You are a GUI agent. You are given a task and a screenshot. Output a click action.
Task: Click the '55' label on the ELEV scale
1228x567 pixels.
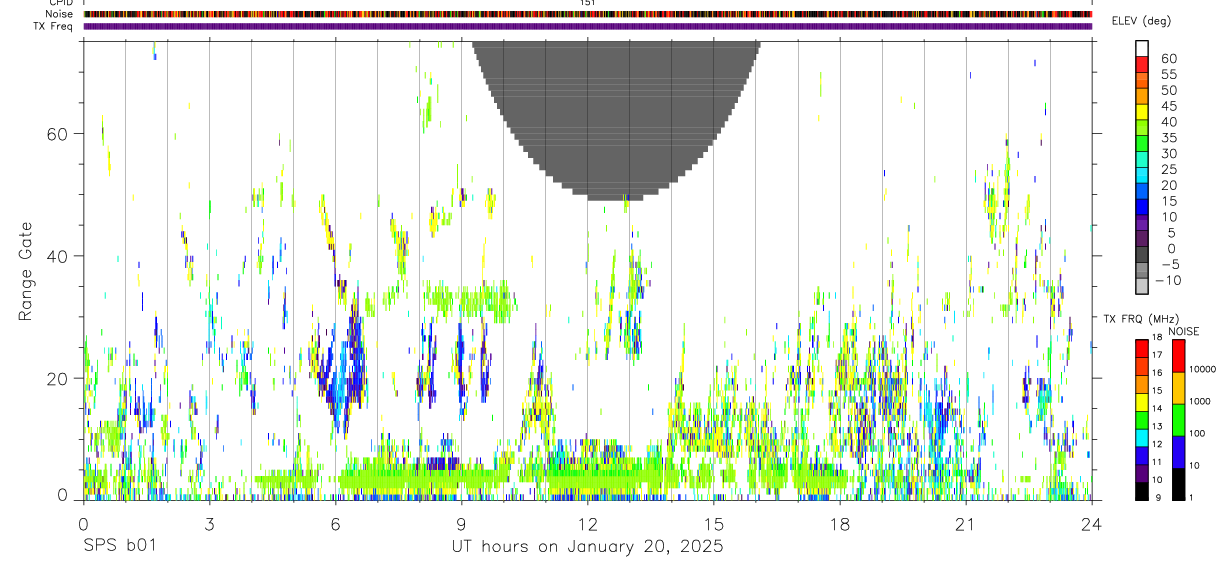pos(1168,75)
